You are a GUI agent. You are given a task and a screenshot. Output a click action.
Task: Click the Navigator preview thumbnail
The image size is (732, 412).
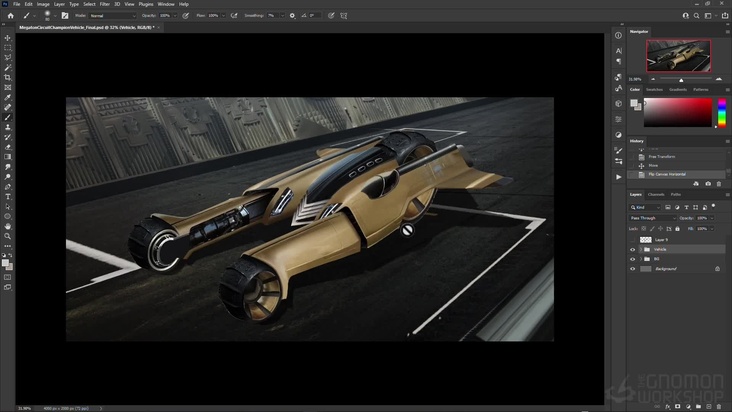click(678, 57)
